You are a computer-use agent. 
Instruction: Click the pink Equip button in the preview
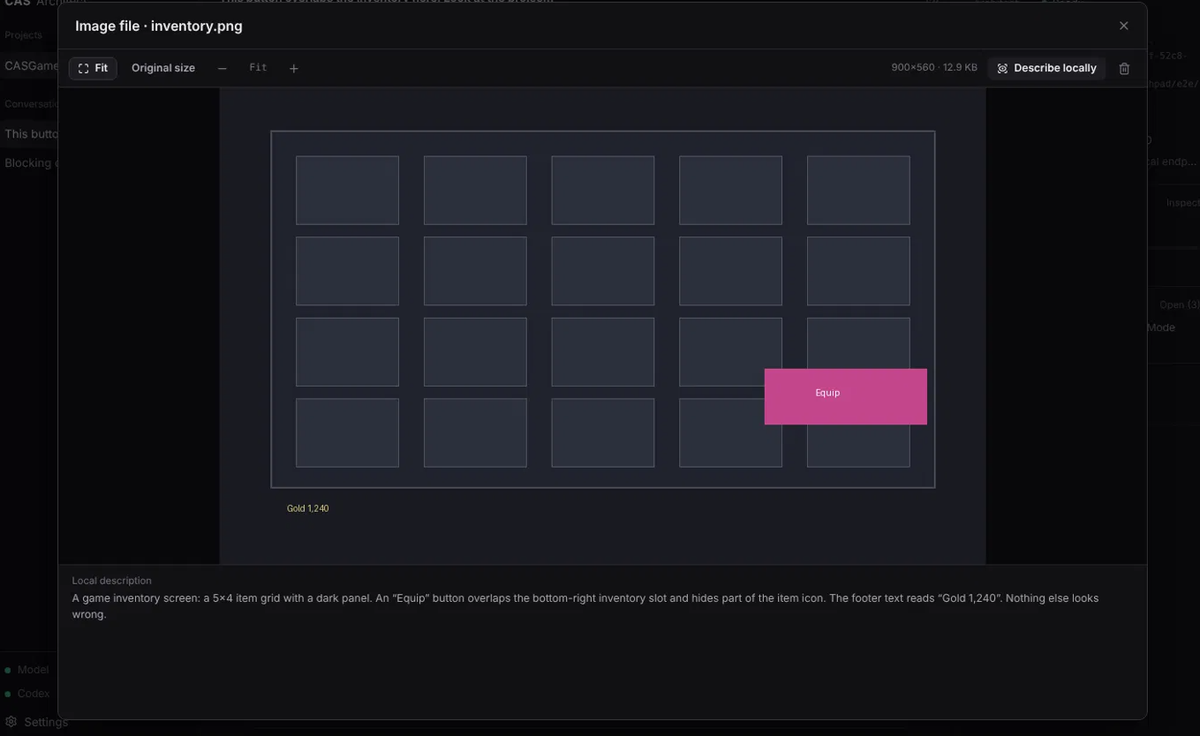[x=846, y=396]
